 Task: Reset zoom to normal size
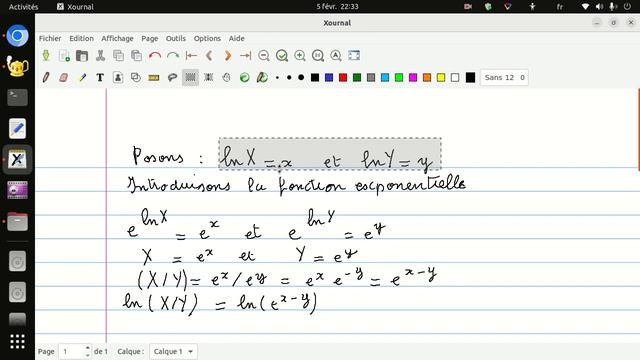(x=318, y=56)
